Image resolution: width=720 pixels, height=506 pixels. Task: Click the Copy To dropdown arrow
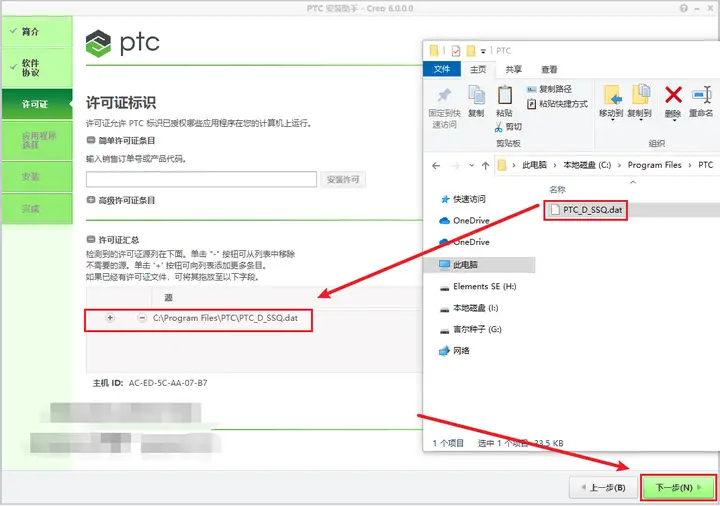click(x=641, y=120)
